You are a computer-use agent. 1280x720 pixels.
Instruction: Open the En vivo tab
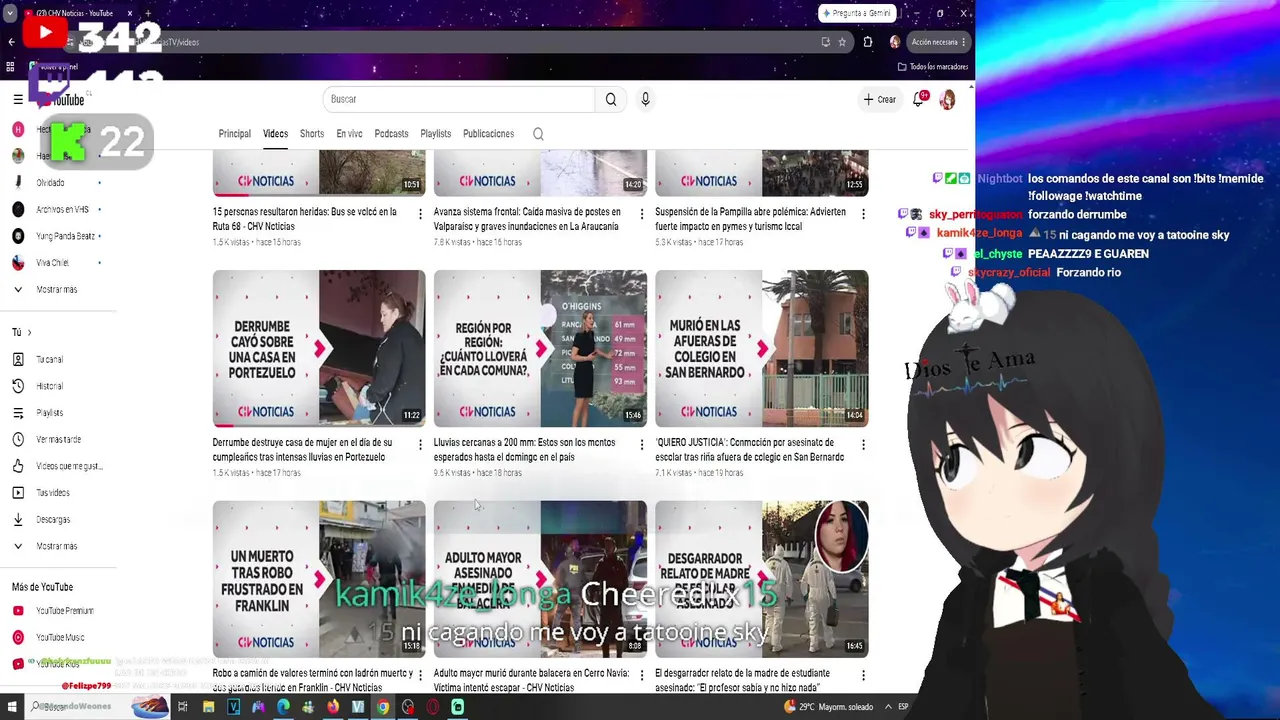349,134
